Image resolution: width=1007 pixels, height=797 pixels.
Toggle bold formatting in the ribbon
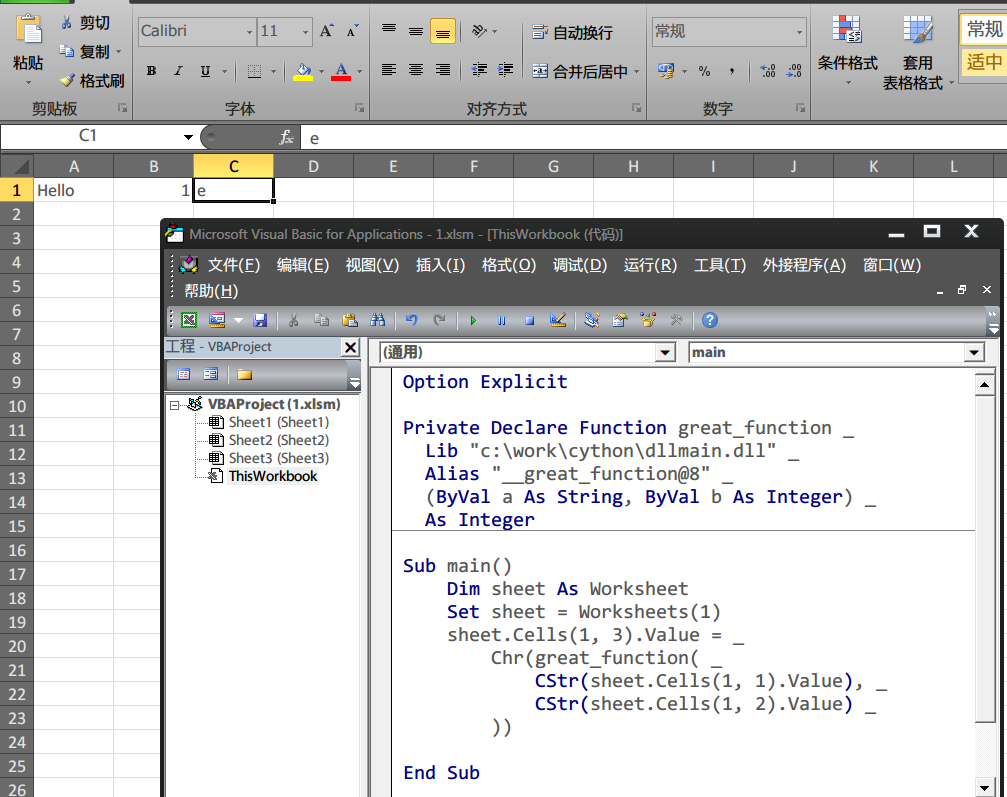coord(151,72)
